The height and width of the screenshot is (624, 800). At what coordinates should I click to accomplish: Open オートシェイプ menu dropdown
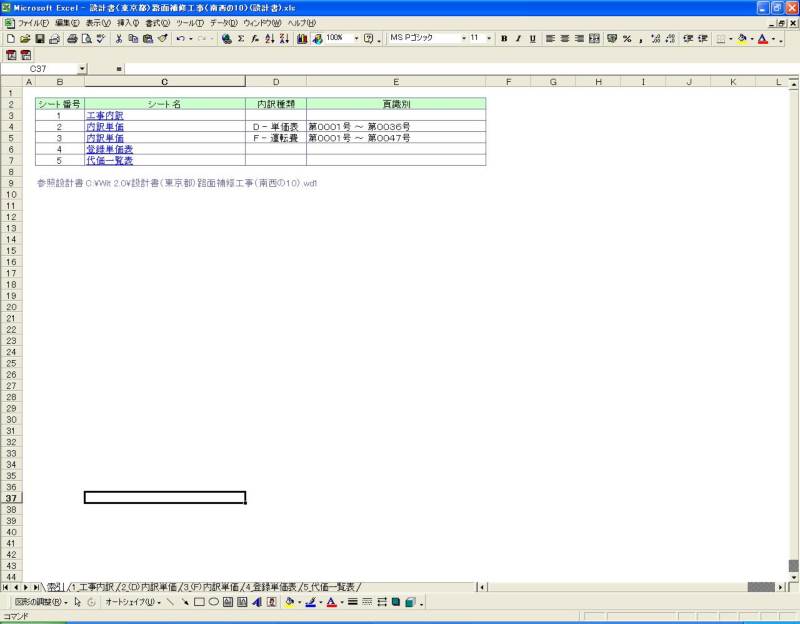point(133,603)
